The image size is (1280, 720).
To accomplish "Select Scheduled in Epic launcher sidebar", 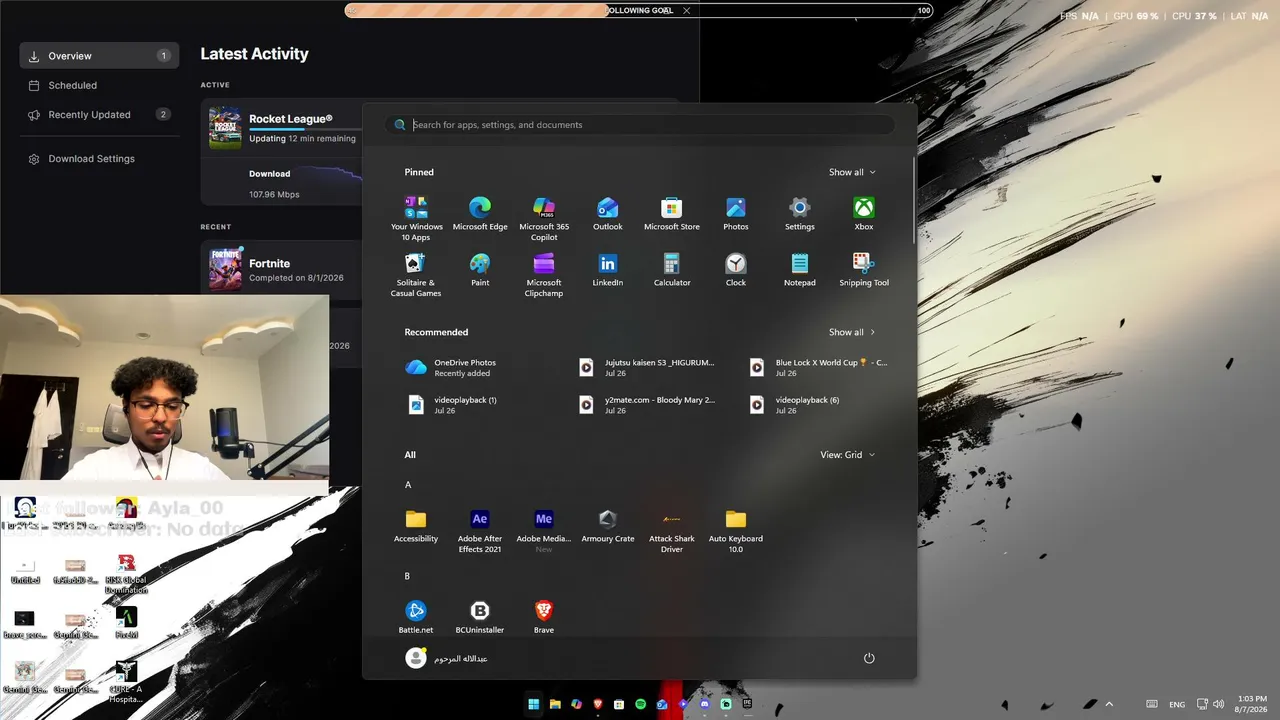I will pyautogui.click(x=99, y=85).
